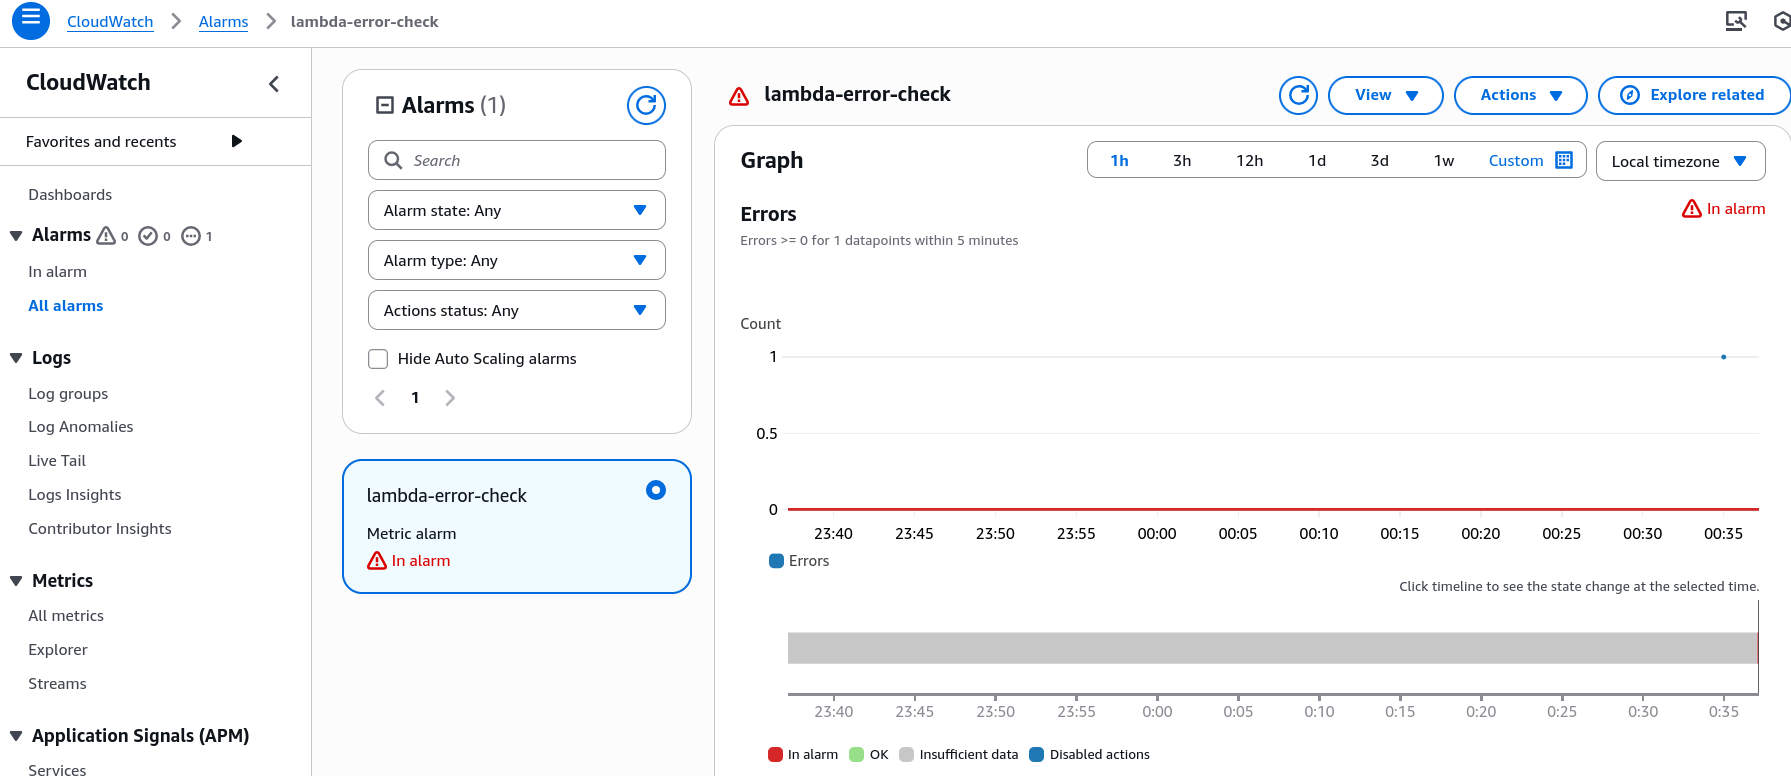Open the View dropdown menu
1791x776 pixels.
coord(1386,95)
